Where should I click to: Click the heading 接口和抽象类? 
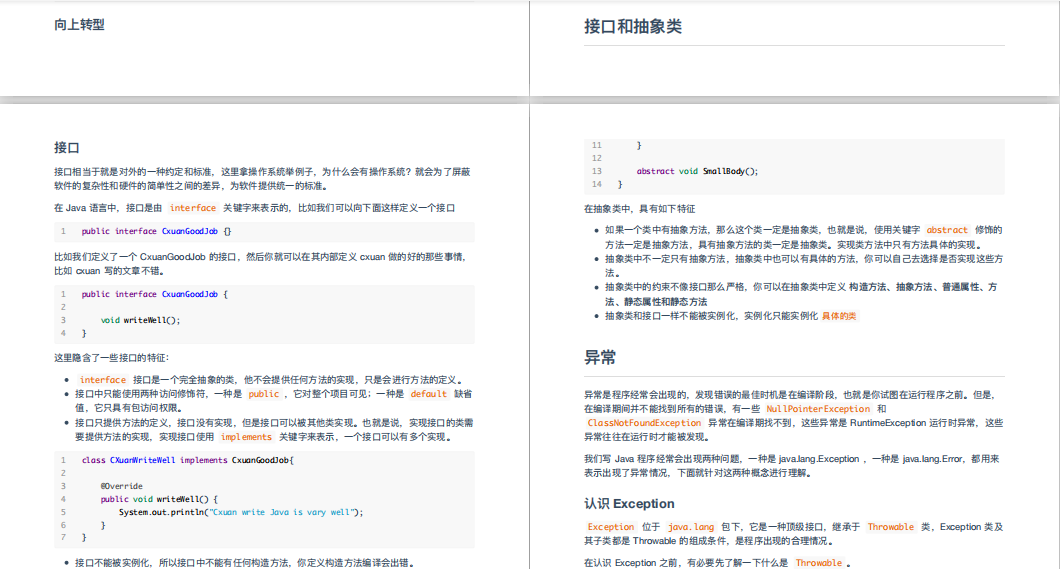coord(633,26)
